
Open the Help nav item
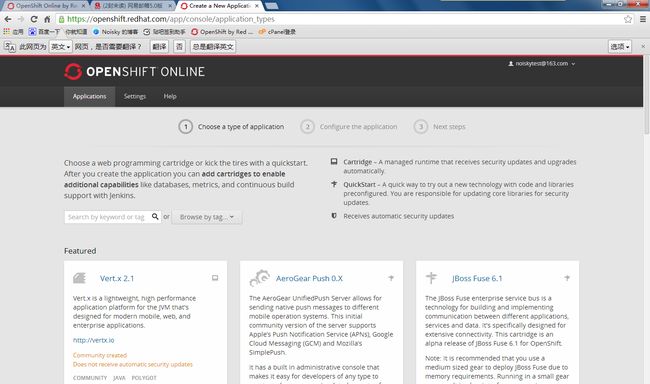(x=170, y=96)
